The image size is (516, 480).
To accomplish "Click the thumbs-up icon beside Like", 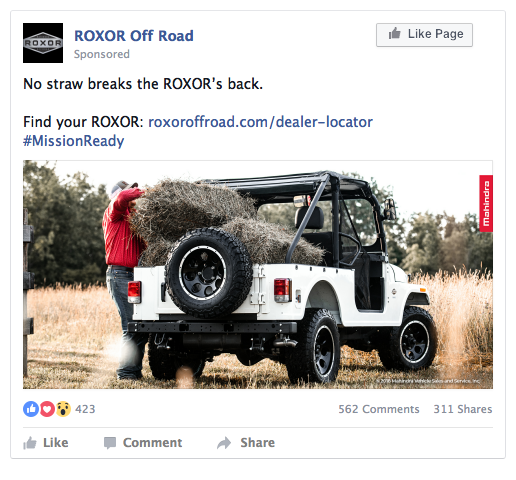I will 30,443.
